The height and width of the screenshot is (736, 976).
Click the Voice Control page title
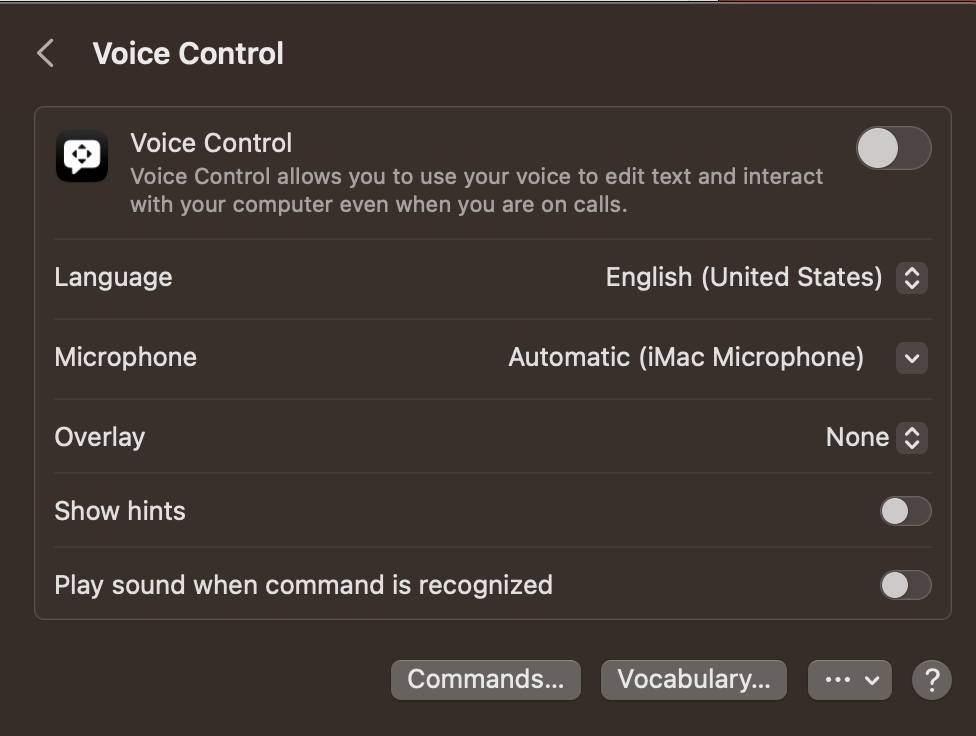[188, 54]
